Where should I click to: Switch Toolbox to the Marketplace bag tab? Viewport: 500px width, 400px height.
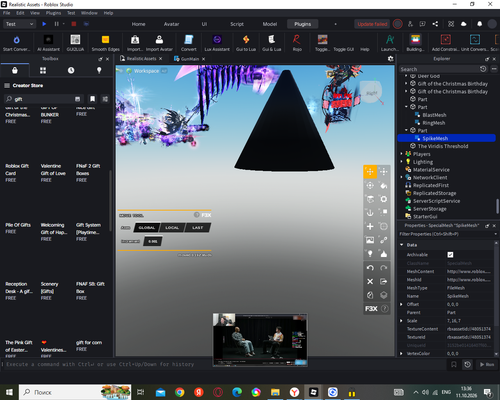click(15, 70)
